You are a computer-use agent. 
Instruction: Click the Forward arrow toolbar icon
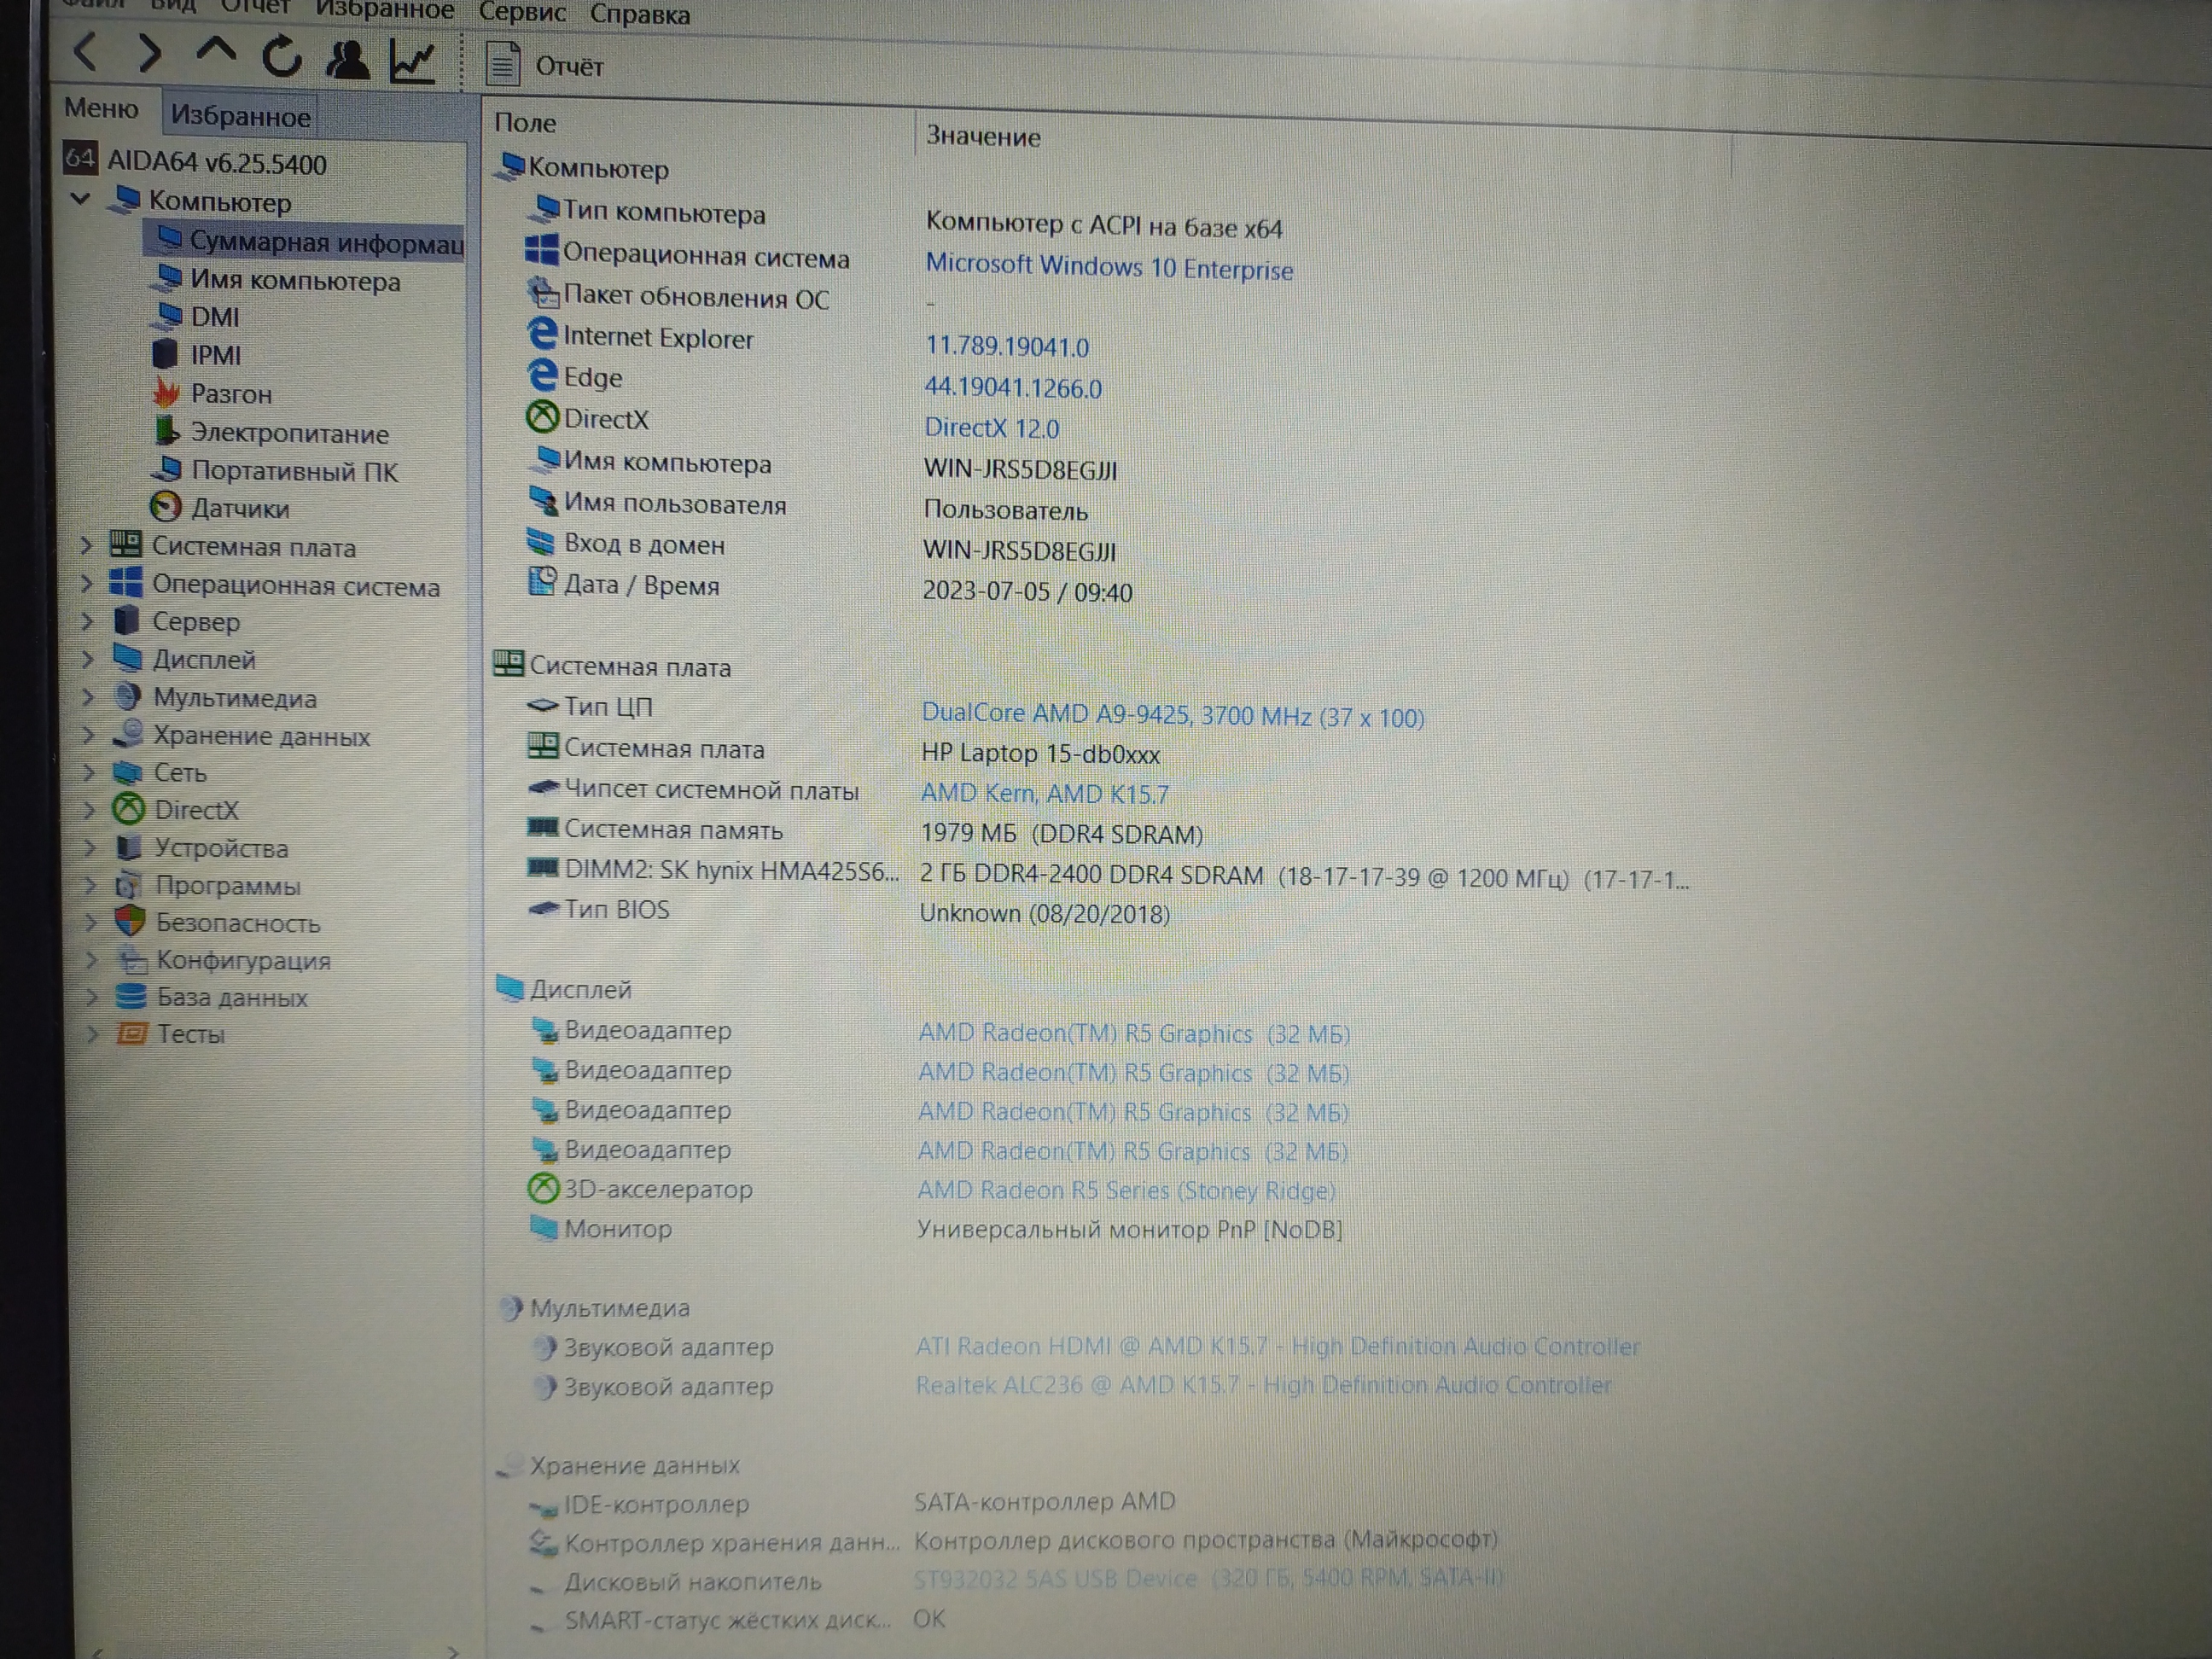[150, 53]
